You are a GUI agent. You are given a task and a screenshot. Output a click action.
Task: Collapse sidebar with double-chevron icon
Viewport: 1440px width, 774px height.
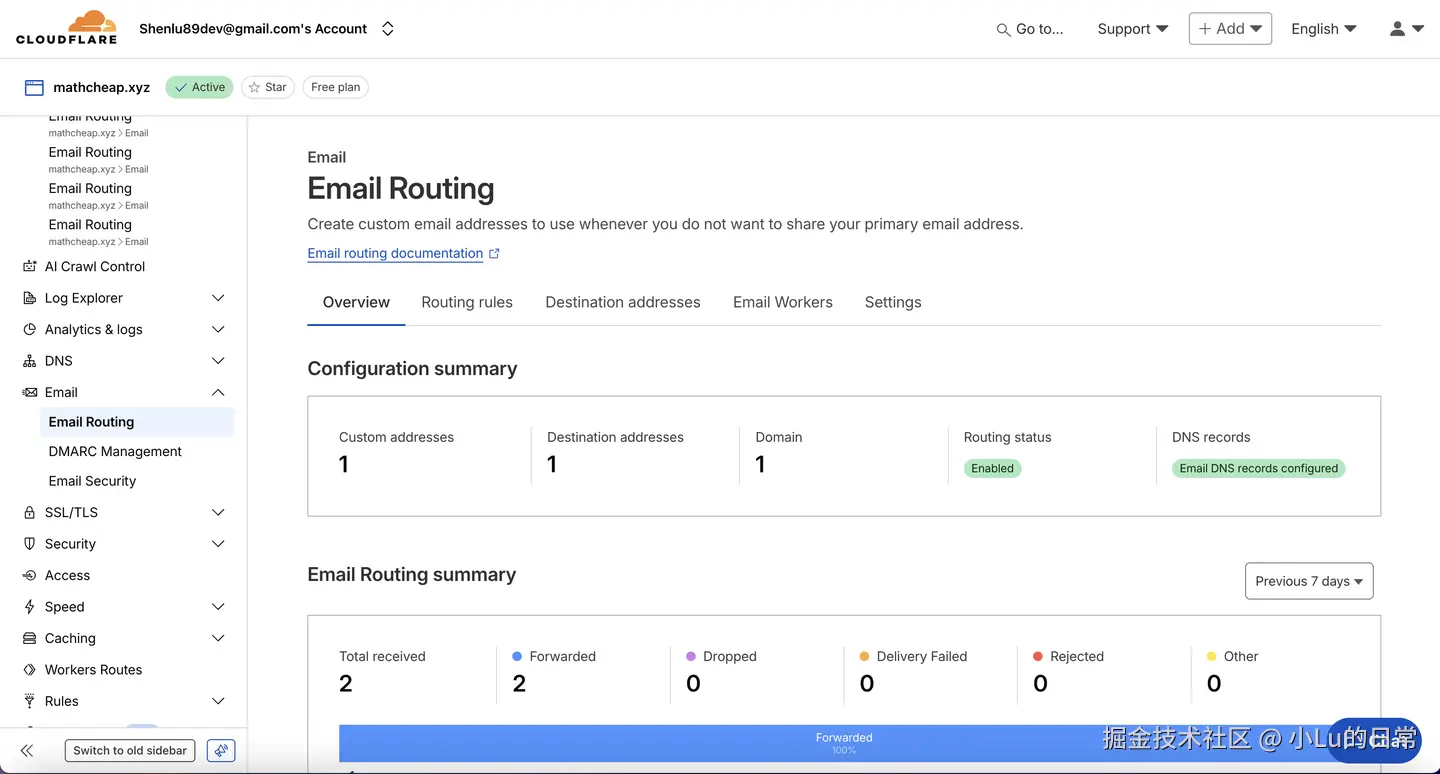(x=27, y=750)
